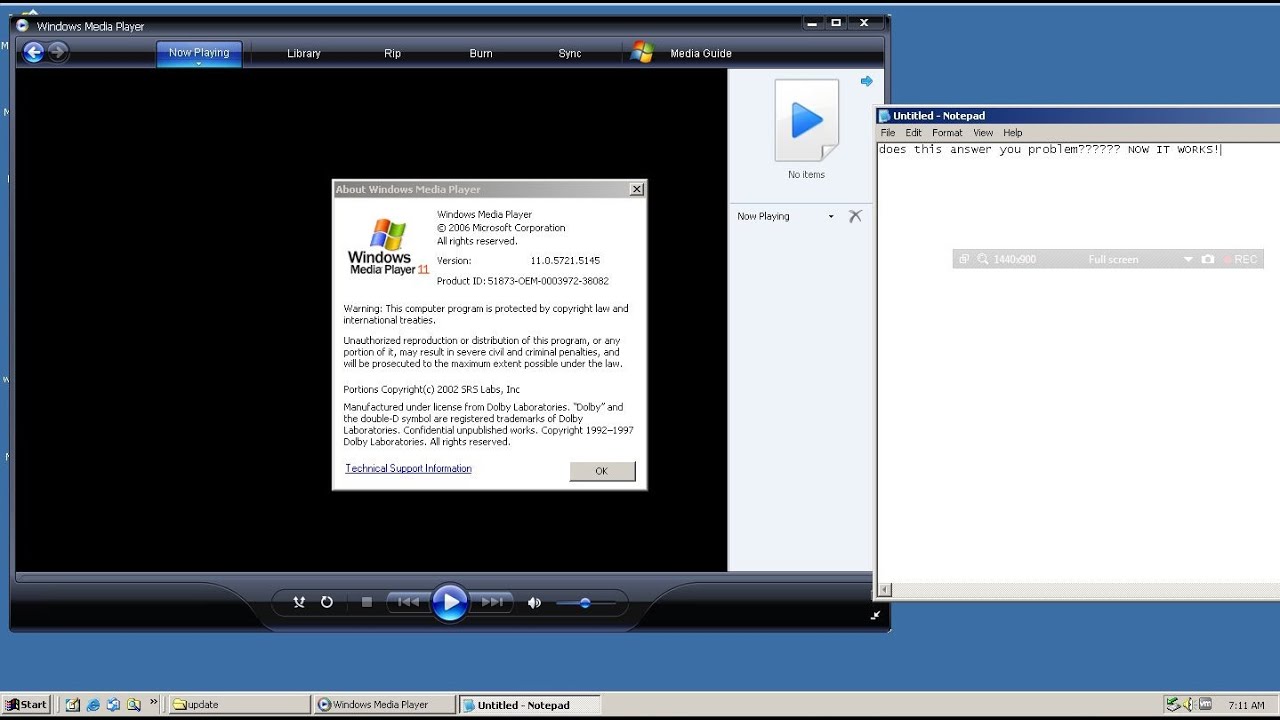Screen dimensions: 1280x720
Task: Switch to Untitled - Notepad taskbar button
Action: pyautogui.click(x=529, y=704)
